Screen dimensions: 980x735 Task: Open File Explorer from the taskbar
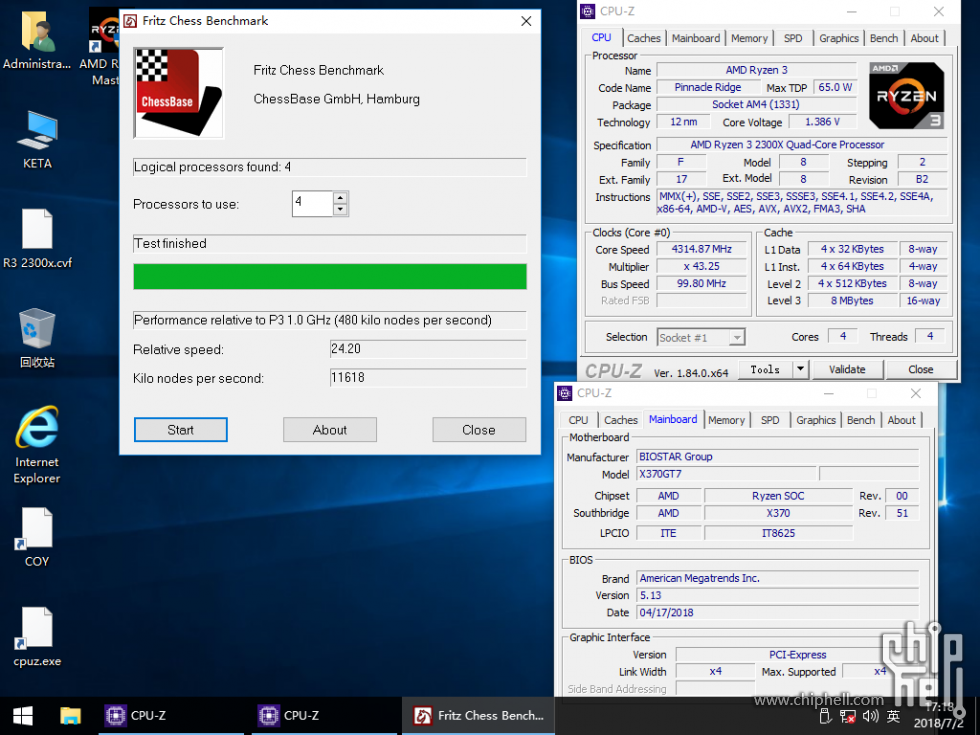pyautogui.click(x=70, y=715)
